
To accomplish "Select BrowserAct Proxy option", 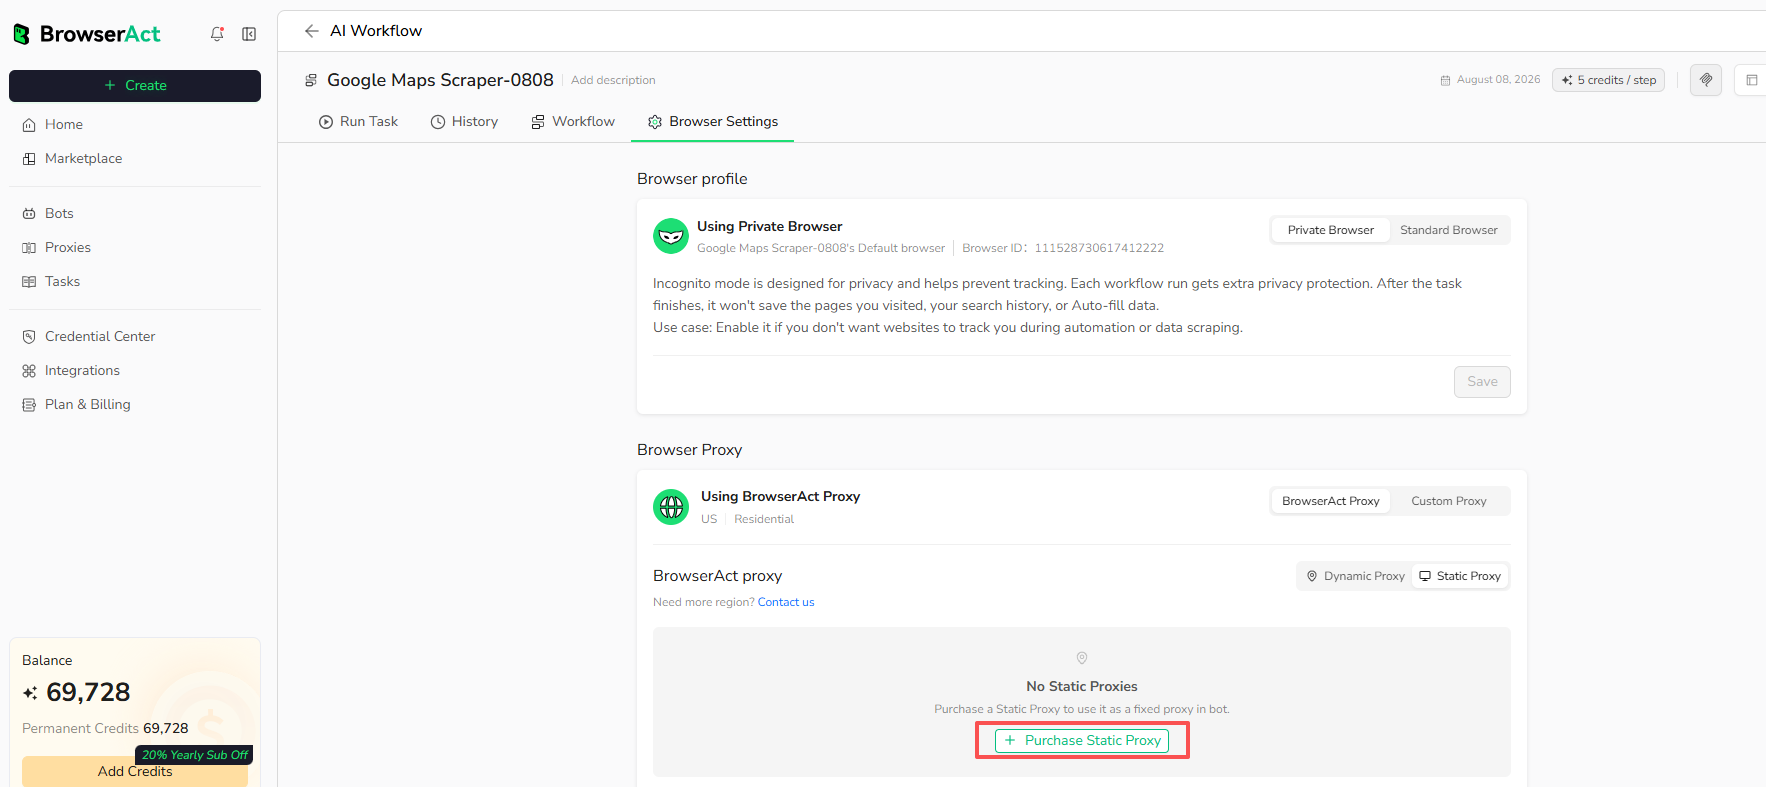I will tap(1331, 501).
